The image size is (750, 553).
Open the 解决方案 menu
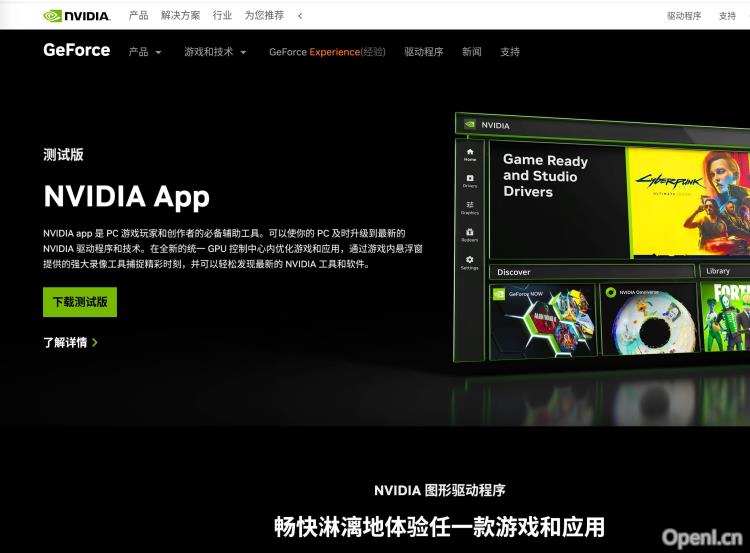point(180,16)
